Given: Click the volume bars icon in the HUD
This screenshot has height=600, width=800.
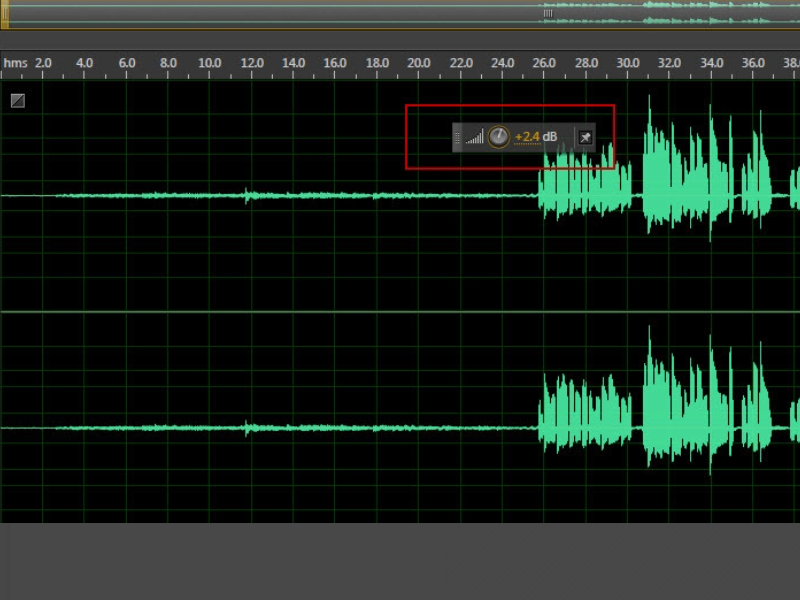Looking at the screenshot, I should tap(474, 137).
